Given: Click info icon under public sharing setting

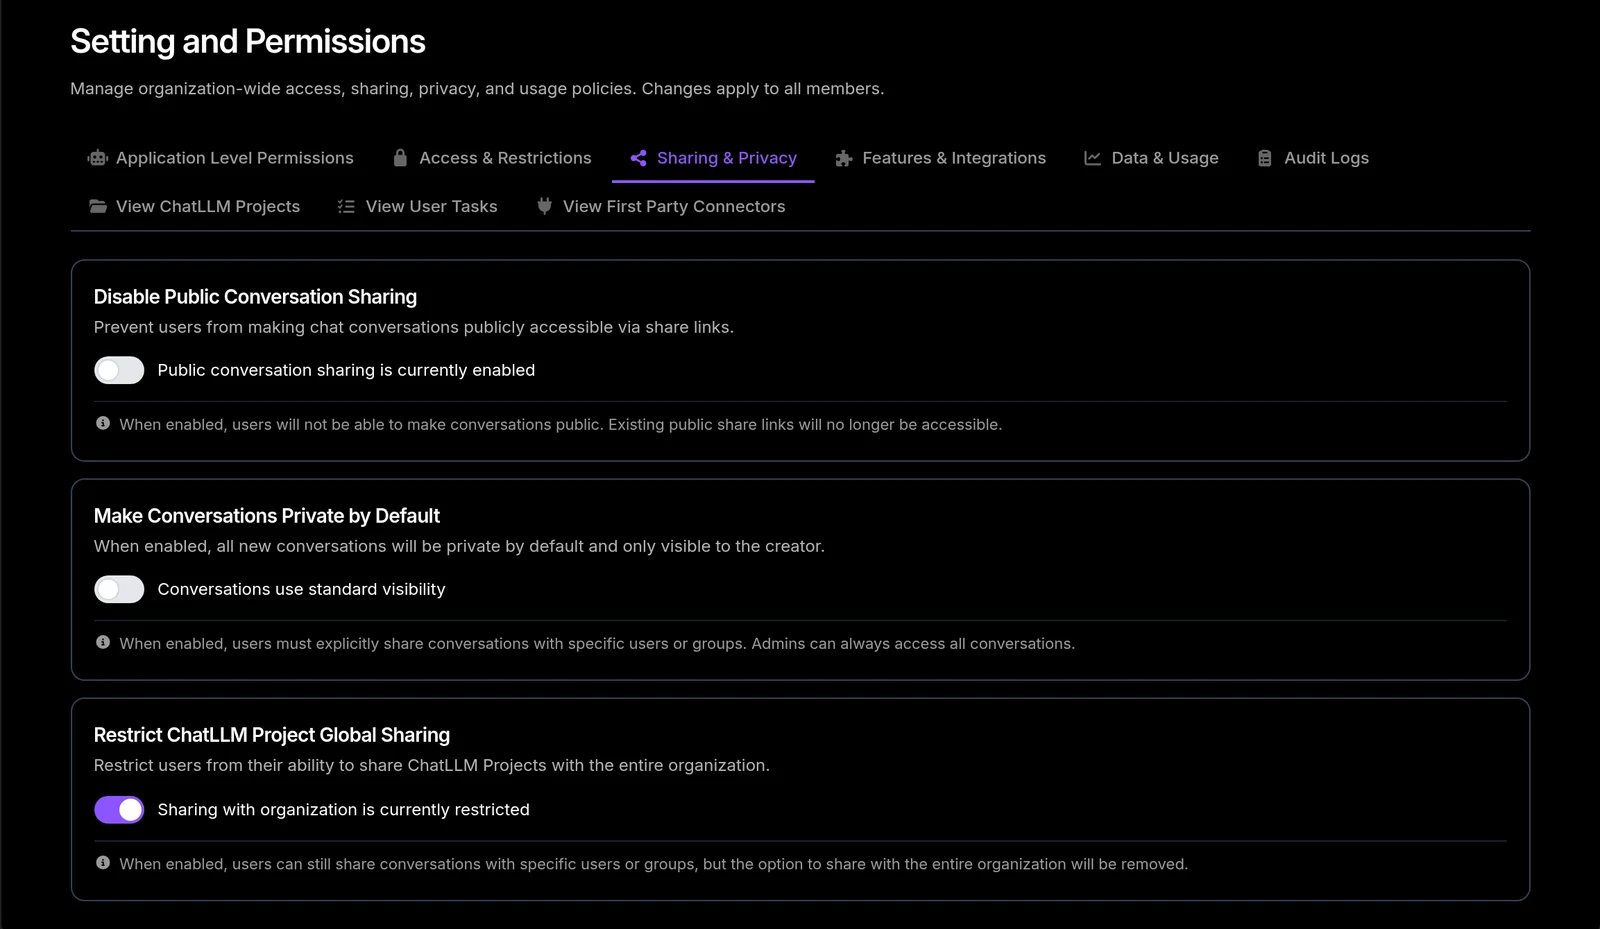Looking at the screenshot, I should point(103,423).
